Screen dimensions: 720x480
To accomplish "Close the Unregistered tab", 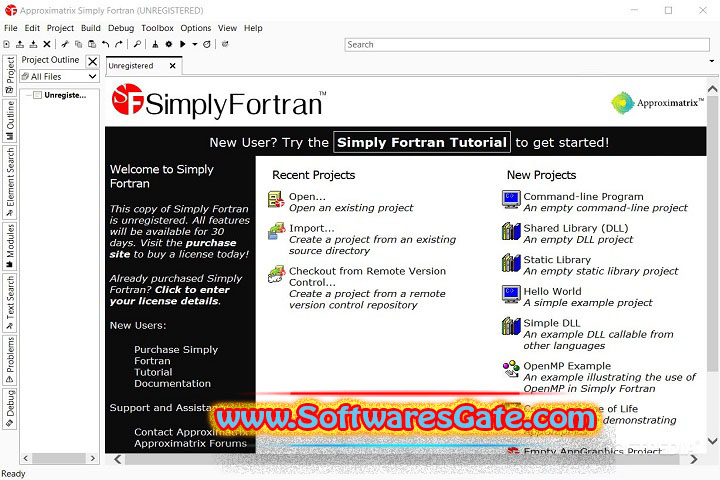I will tap(173, 66).
